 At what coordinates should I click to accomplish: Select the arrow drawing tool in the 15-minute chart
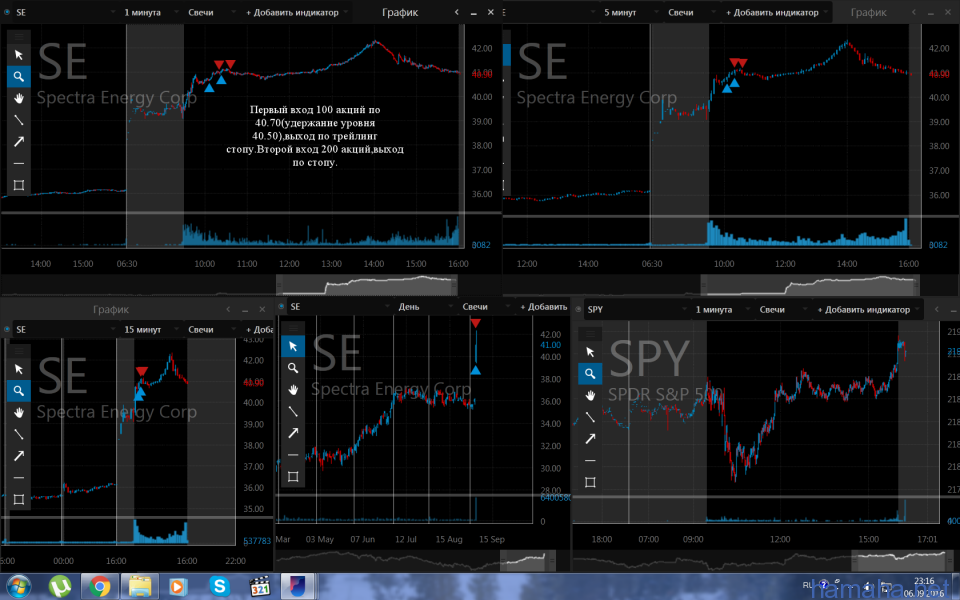pos(18,456)
